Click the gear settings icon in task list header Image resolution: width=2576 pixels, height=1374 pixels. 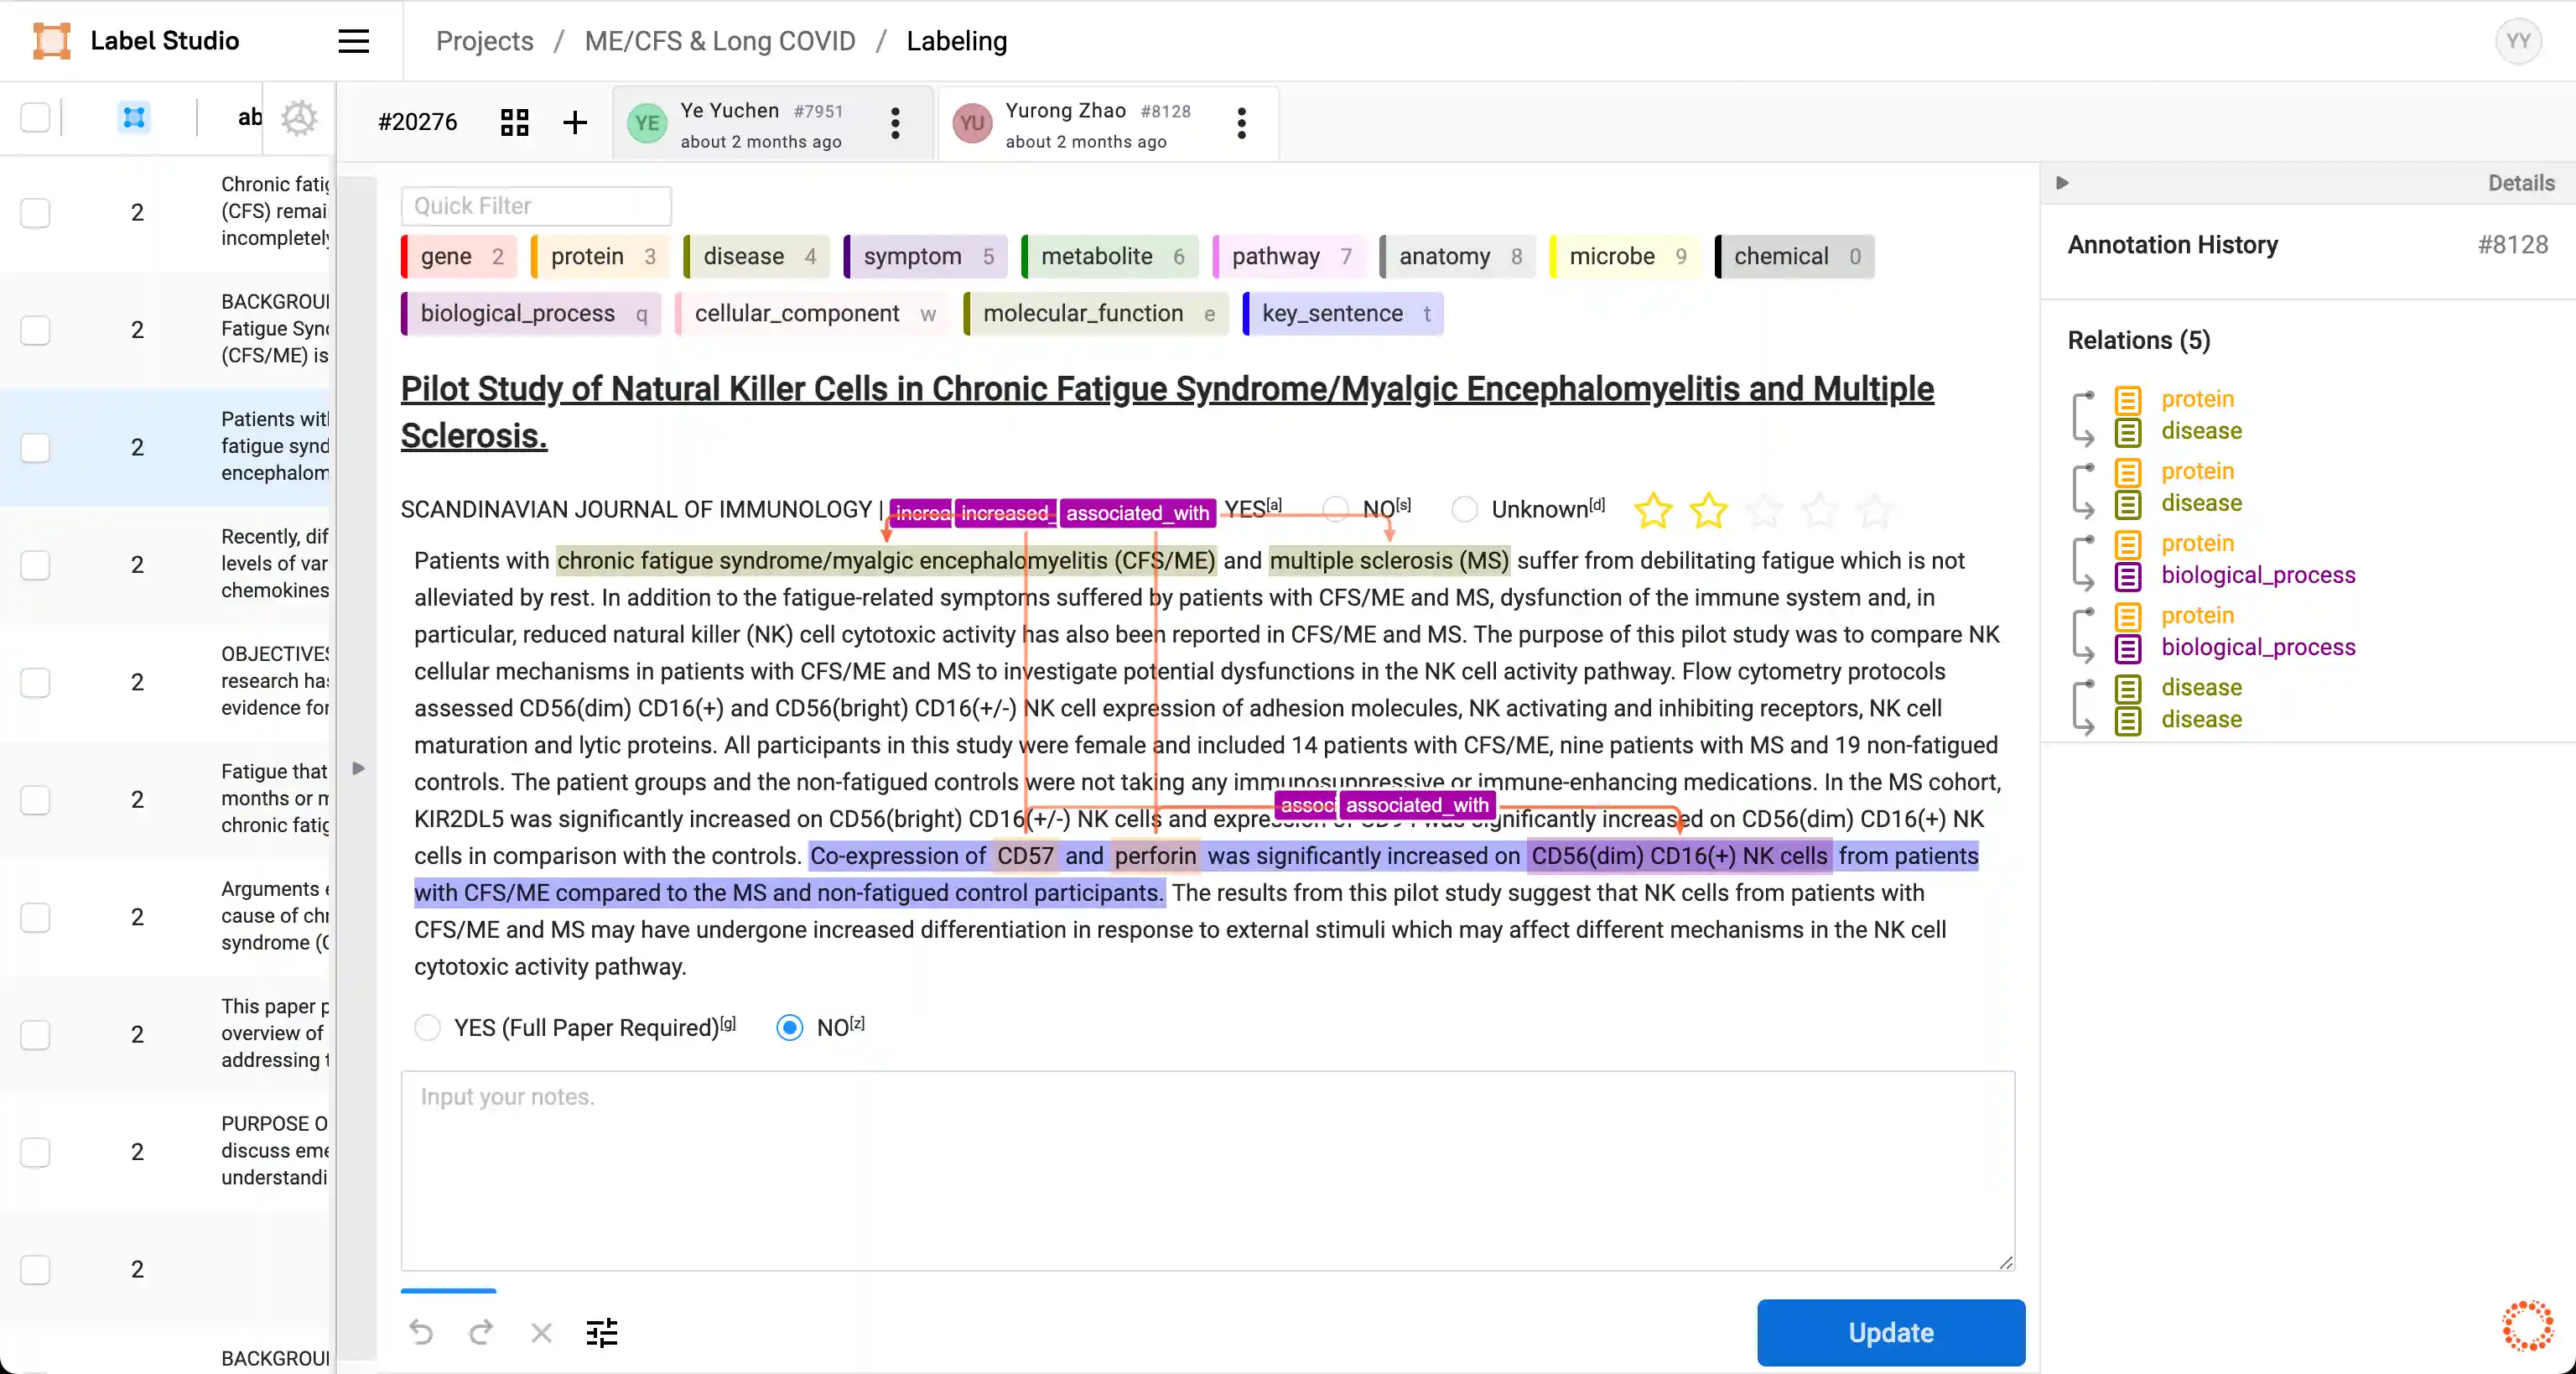tap(298, 117)
